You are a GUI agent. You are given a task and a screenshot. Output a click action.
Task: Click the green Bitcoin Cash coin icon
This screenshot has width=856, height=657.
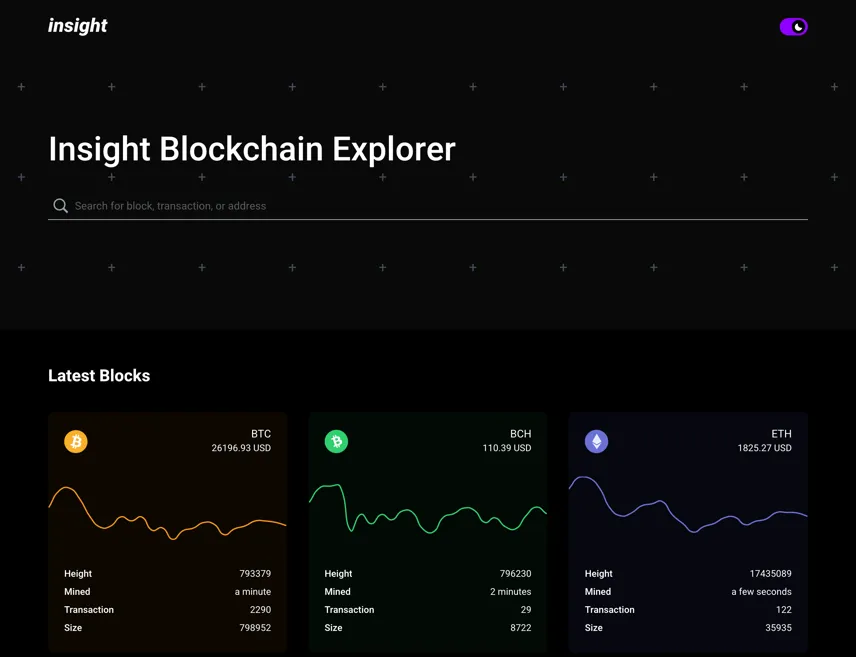pos(336,441)
